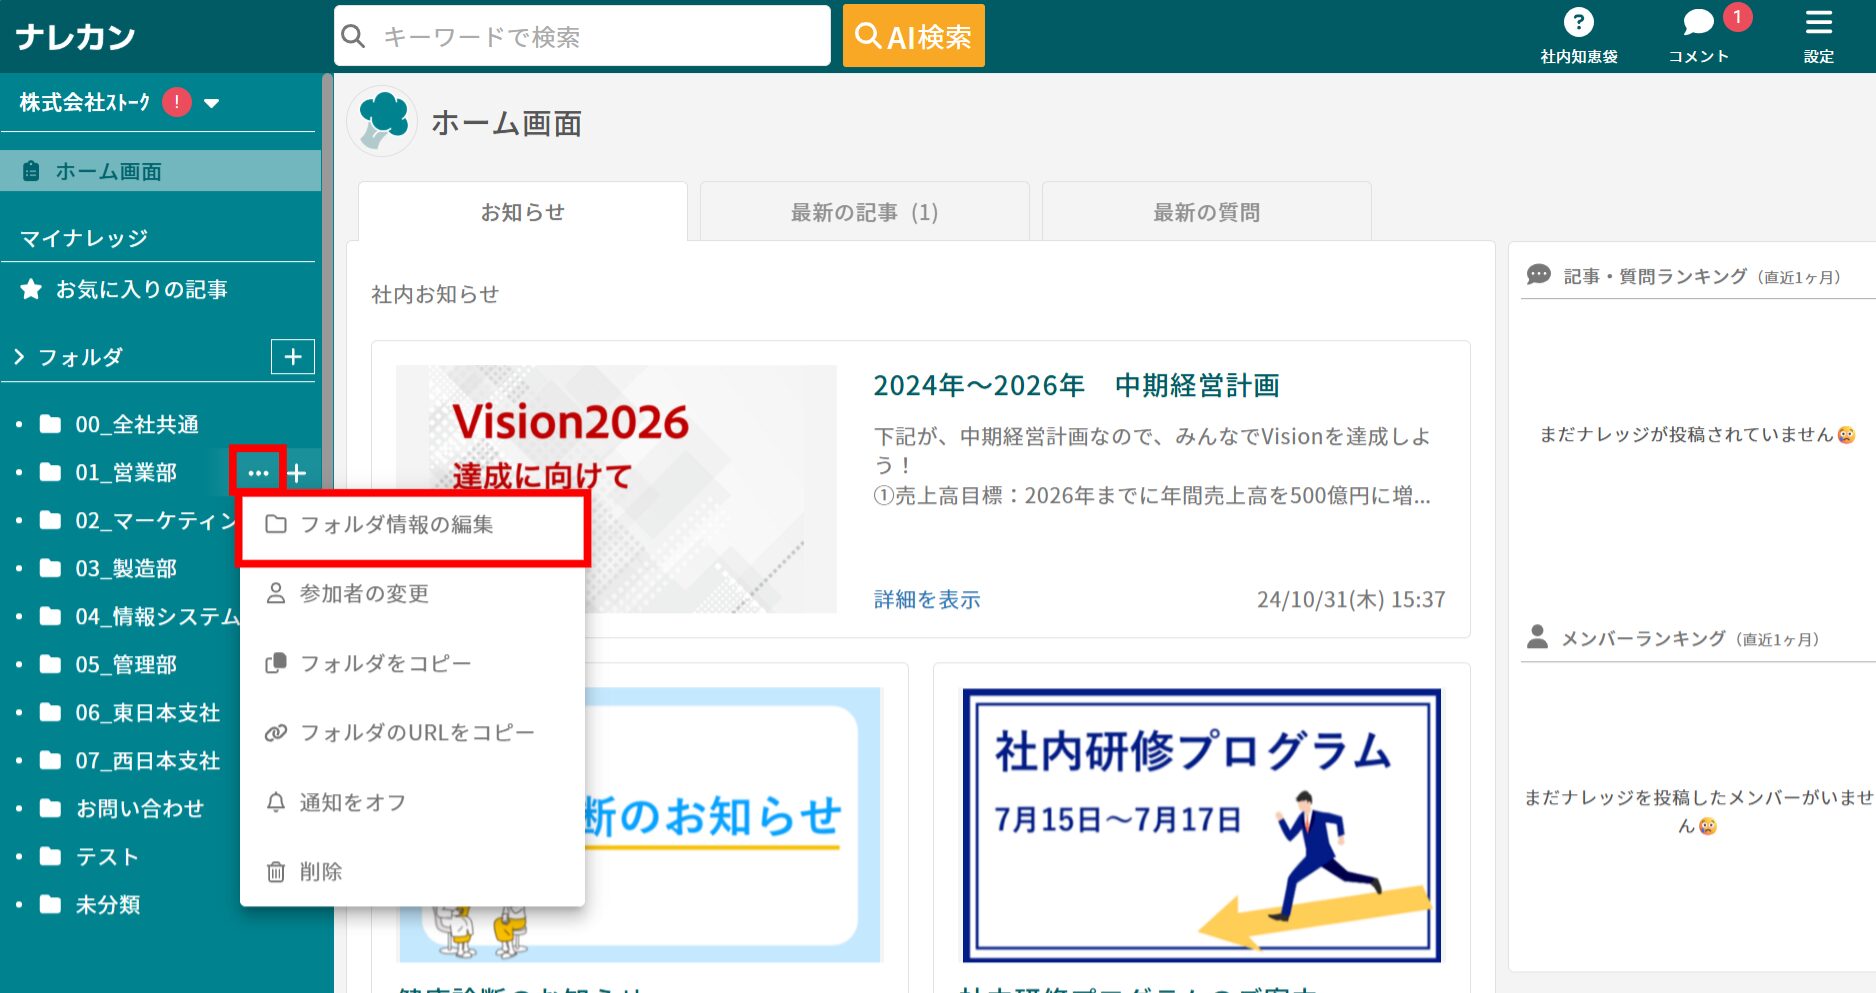Open the 社内研修プログラム thumbnail card
The width and height of the screenshot is (1876, 993).
click(x=1201, y=825)
